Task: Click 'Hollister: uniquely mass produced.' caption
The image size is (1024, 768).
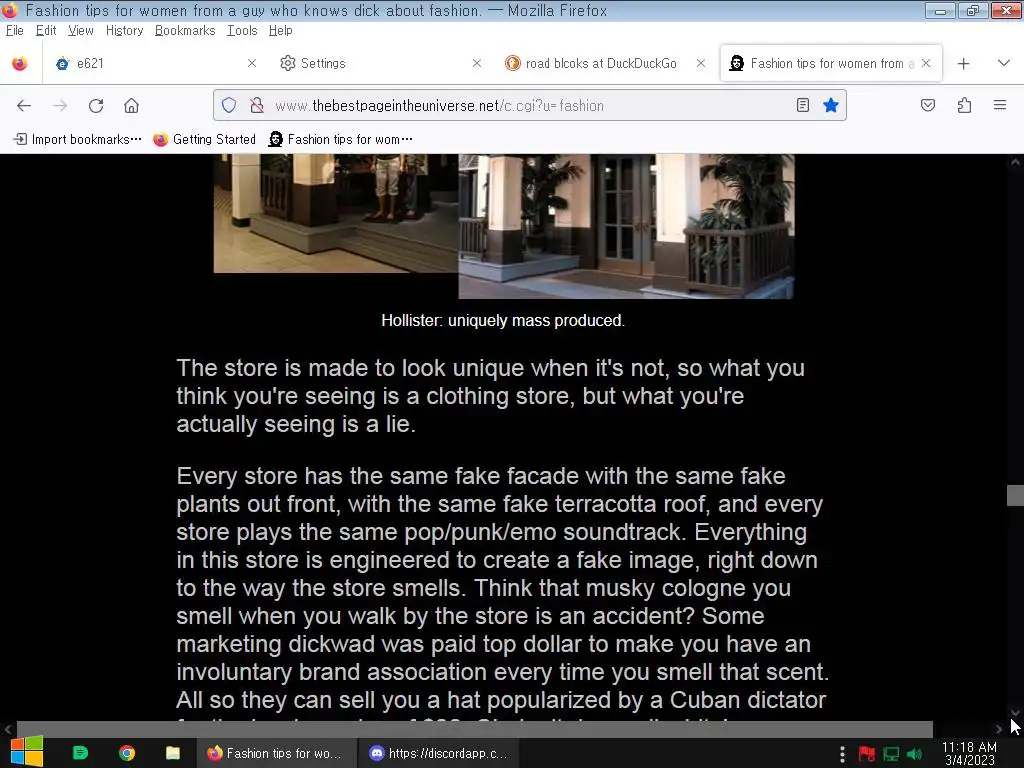Action: tap(503, 321)
